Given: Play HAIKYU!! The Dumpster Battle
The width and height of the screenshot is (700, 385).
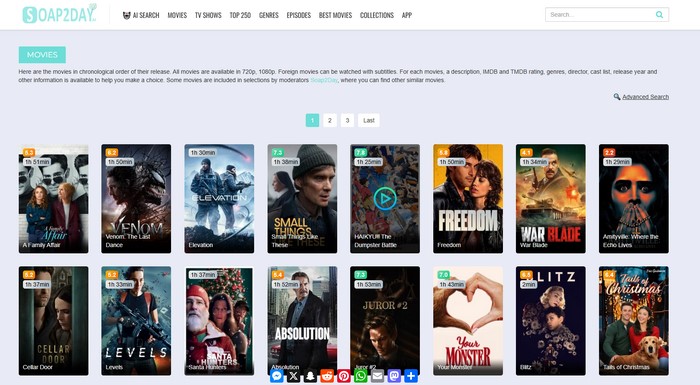Looking at the screenshot, I should (385, 198).
